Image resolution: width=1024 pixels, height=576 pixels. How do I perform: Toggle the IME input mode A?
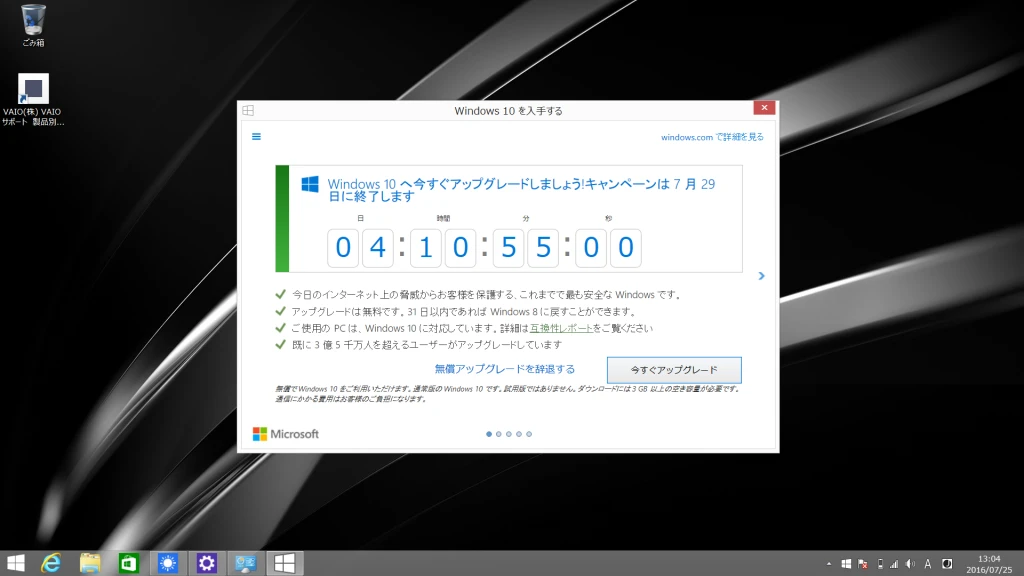[927, 564]
